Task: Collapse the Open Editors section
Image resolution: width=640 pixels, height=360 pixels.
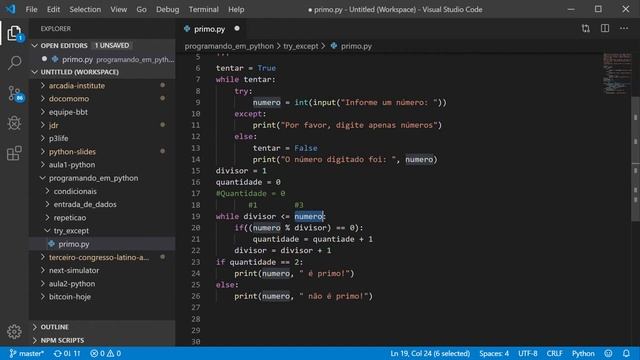Action: [x=102, y=45]
